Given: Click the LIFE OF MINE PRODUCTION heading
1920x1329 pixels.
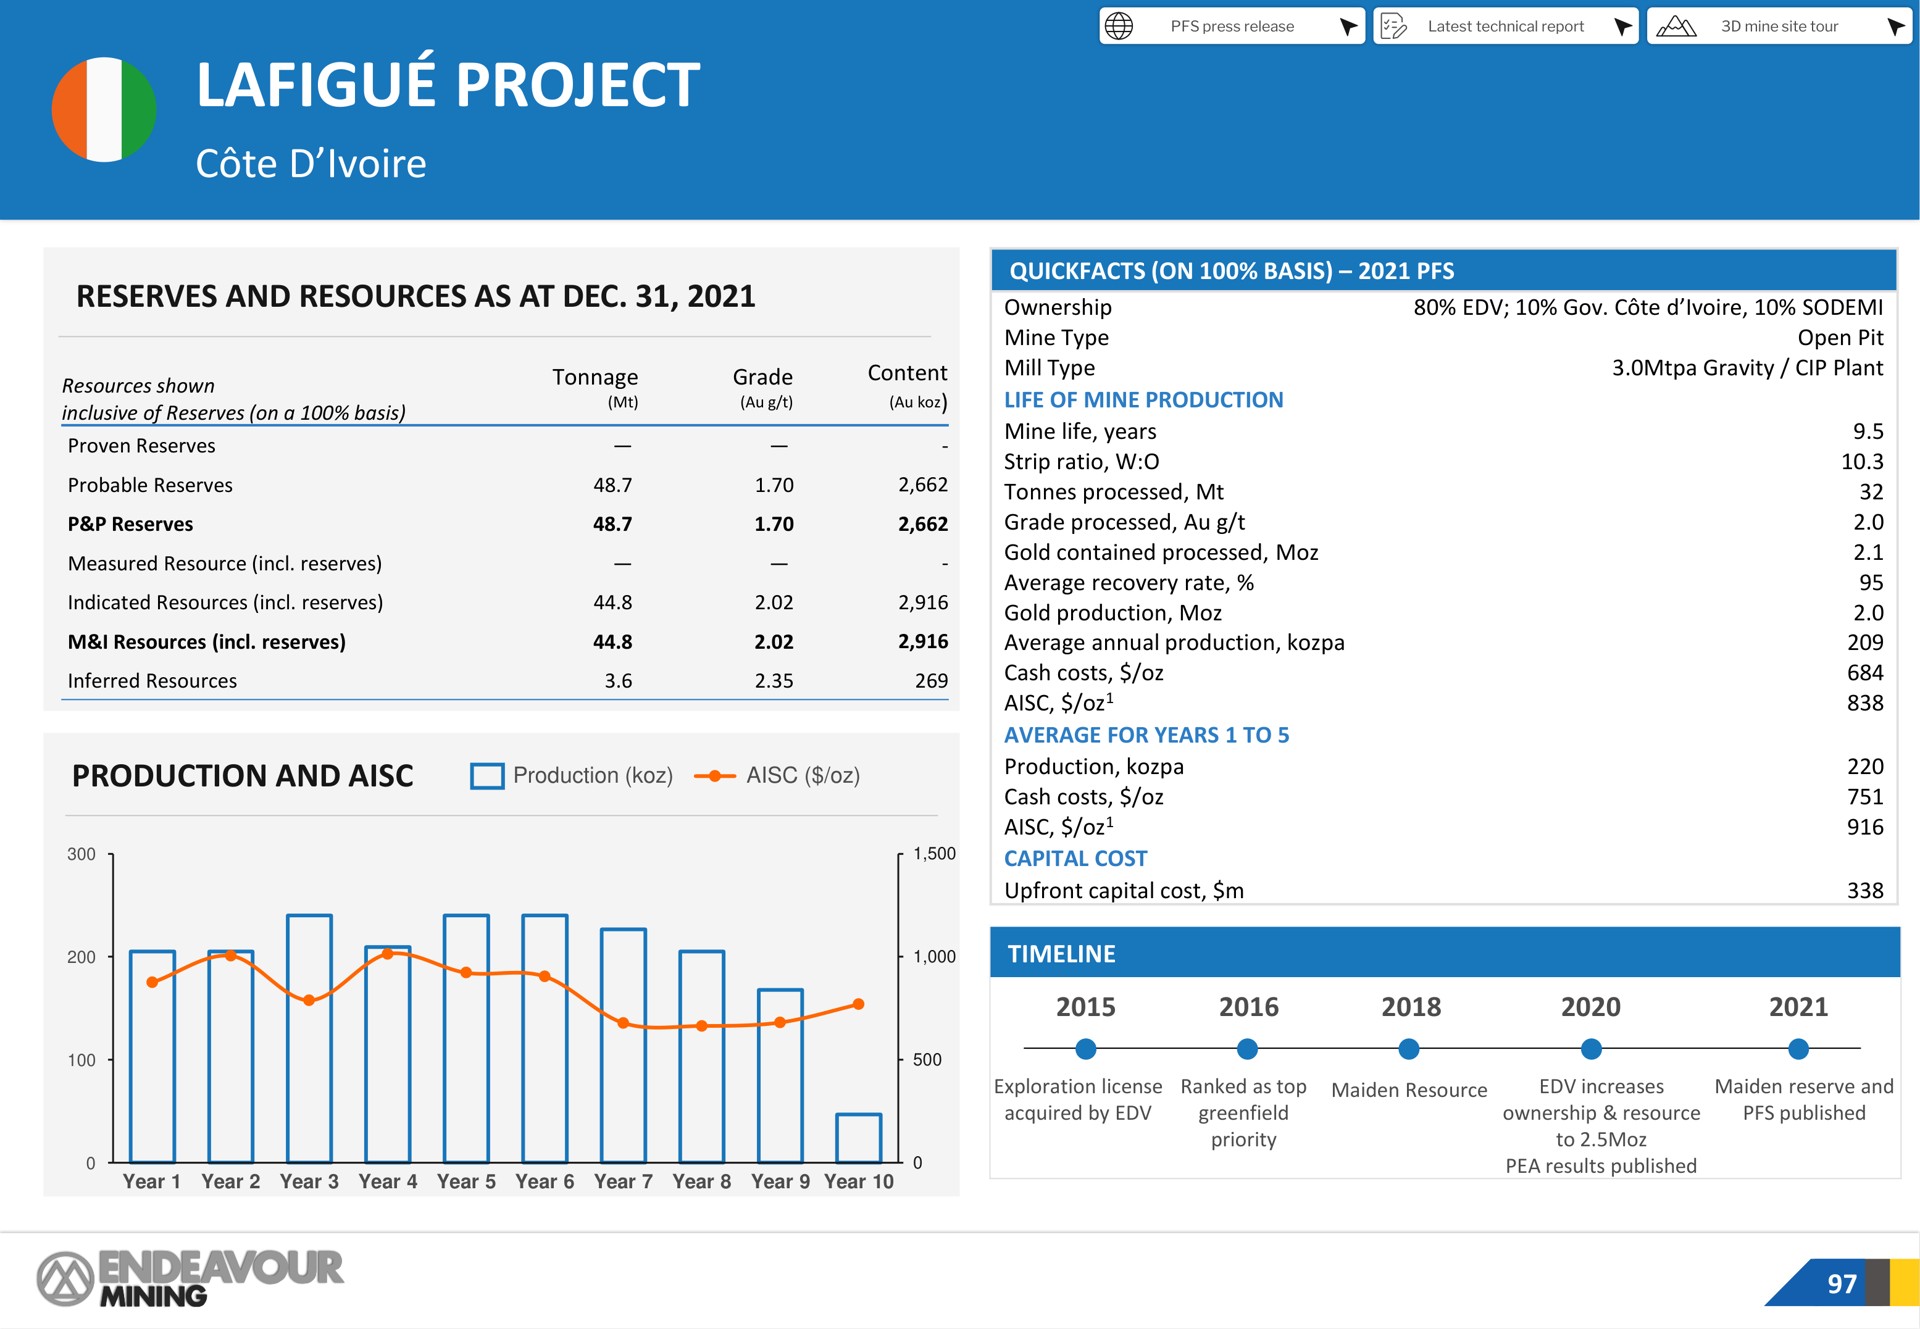Looking at the screenshot, I should [1143, 400].
